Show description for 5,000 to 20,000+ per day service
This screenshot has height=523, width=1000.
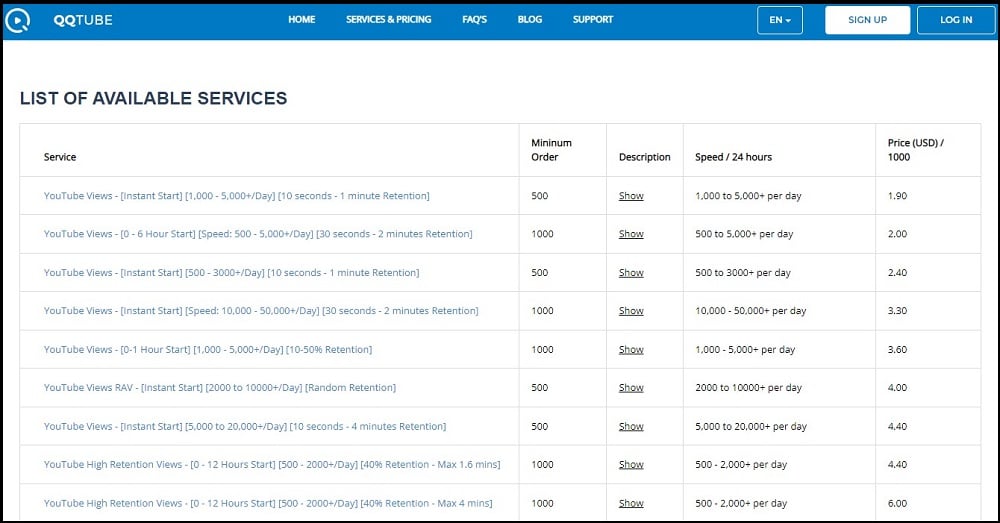tap(631, 426)
